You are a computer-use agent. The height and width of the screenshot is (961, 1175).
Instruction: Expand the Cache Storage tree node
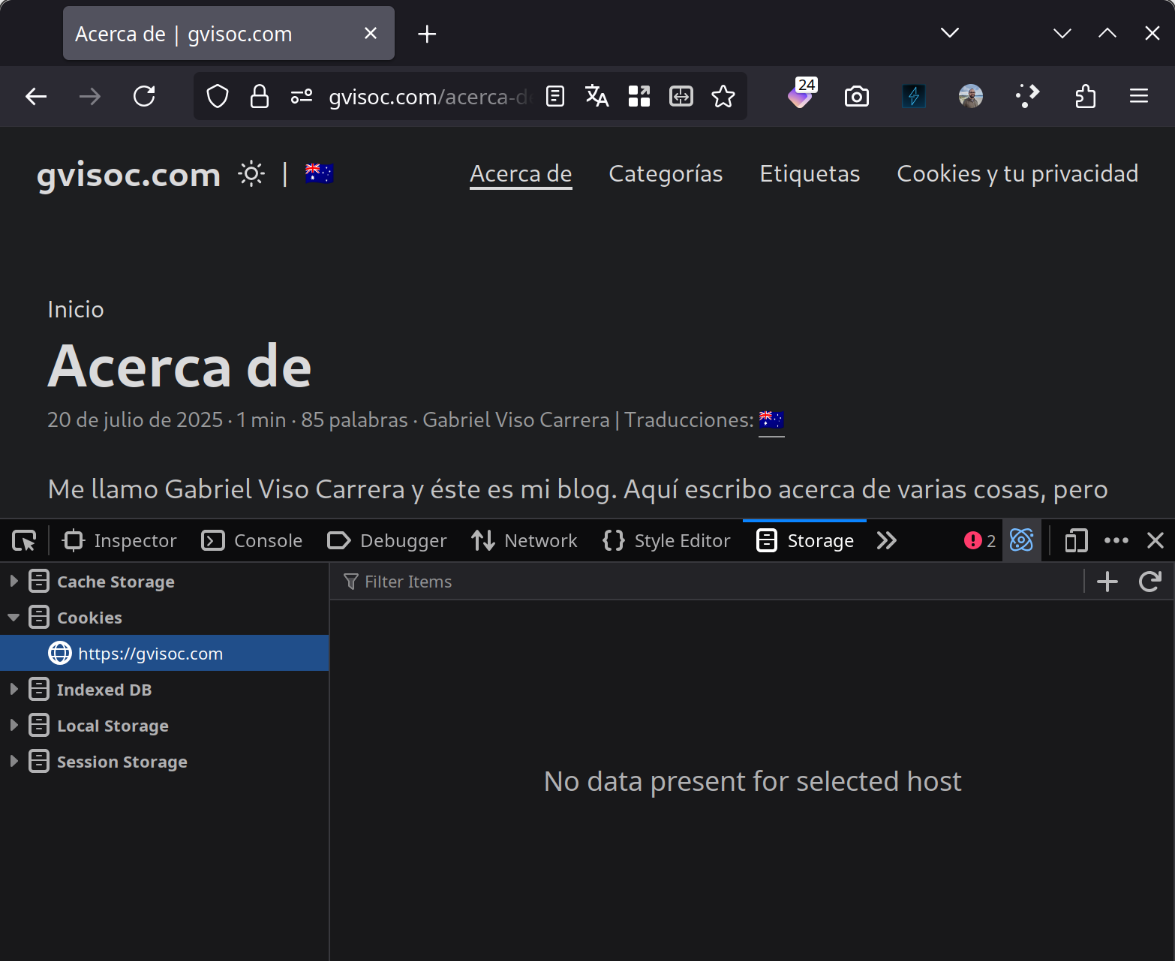[13, 581]
